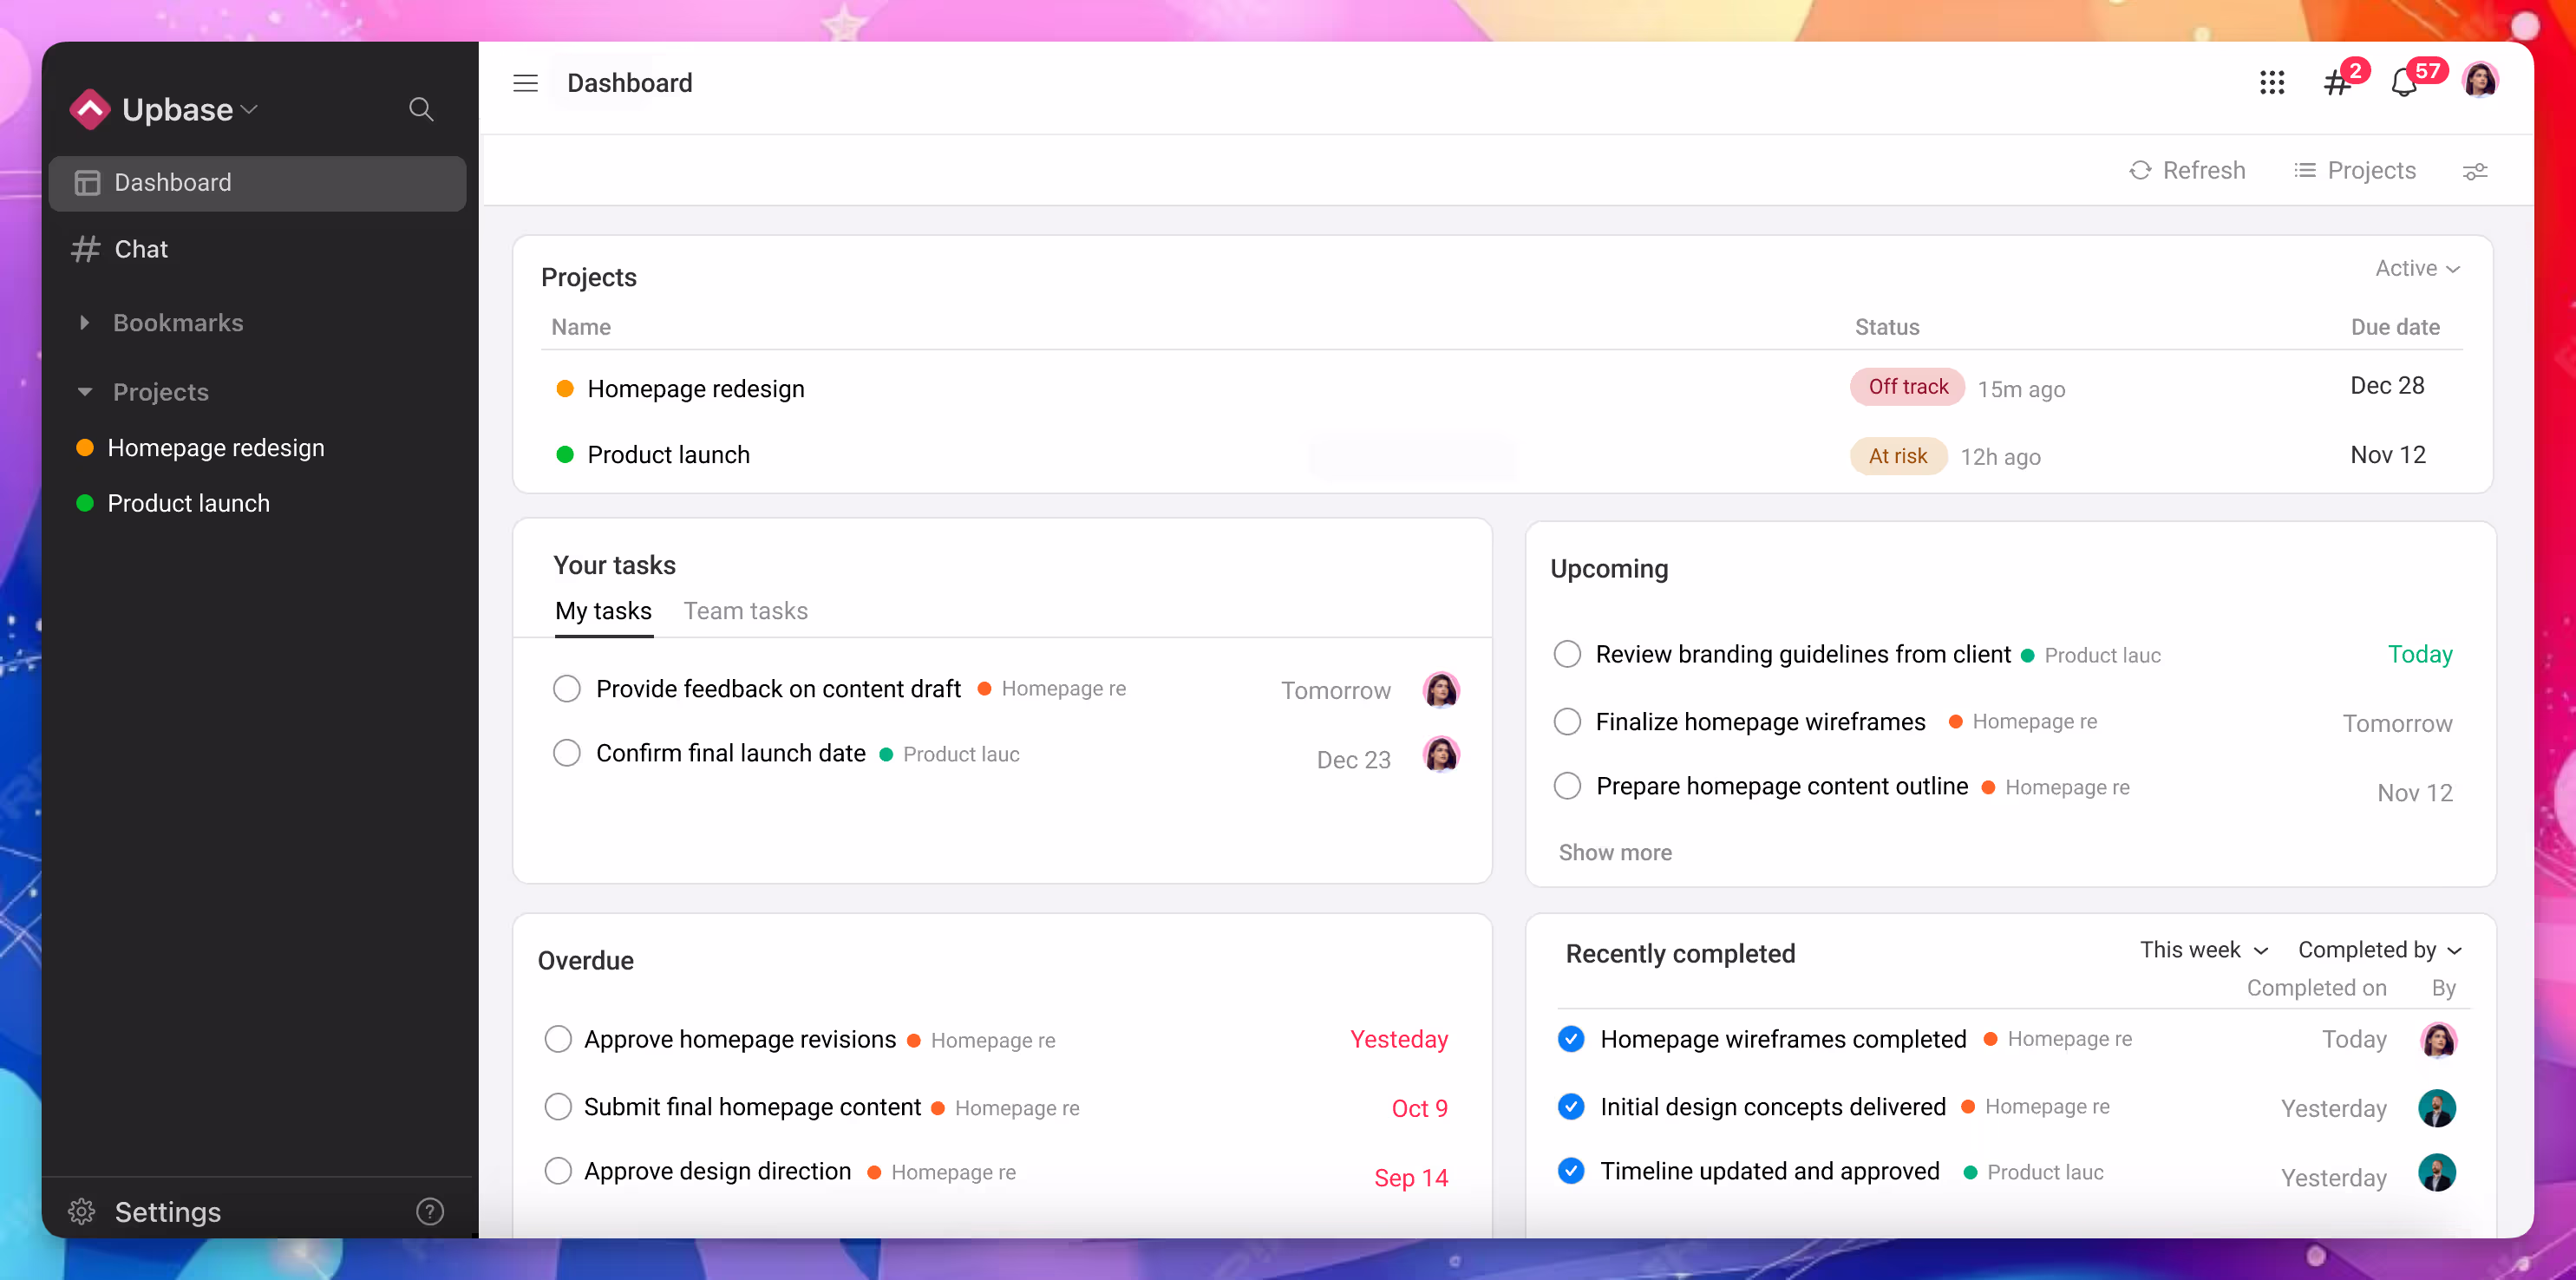Uncheck Homepage wireframes completed
This screenshot has height=1280, width=2576.
(1570, 1039)
